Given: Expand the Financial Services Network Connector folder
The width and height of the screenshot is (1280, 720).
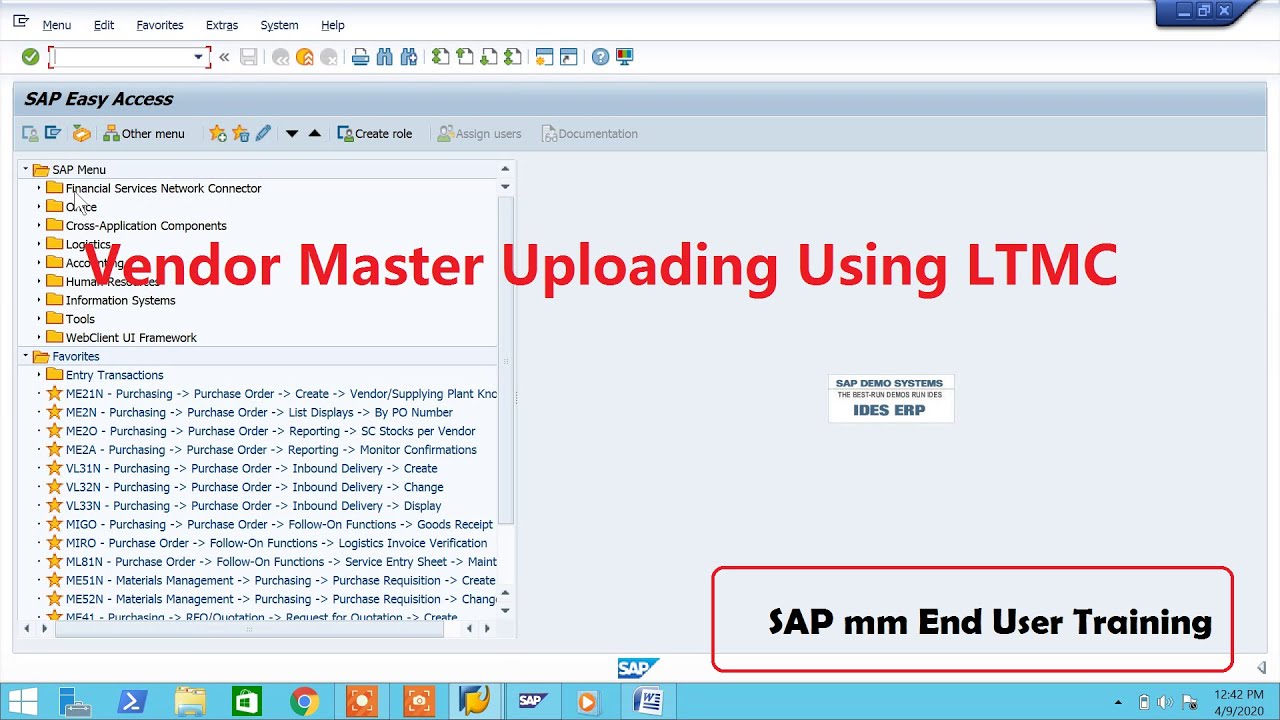Looking at the screenshot, I should pos(39,188).
